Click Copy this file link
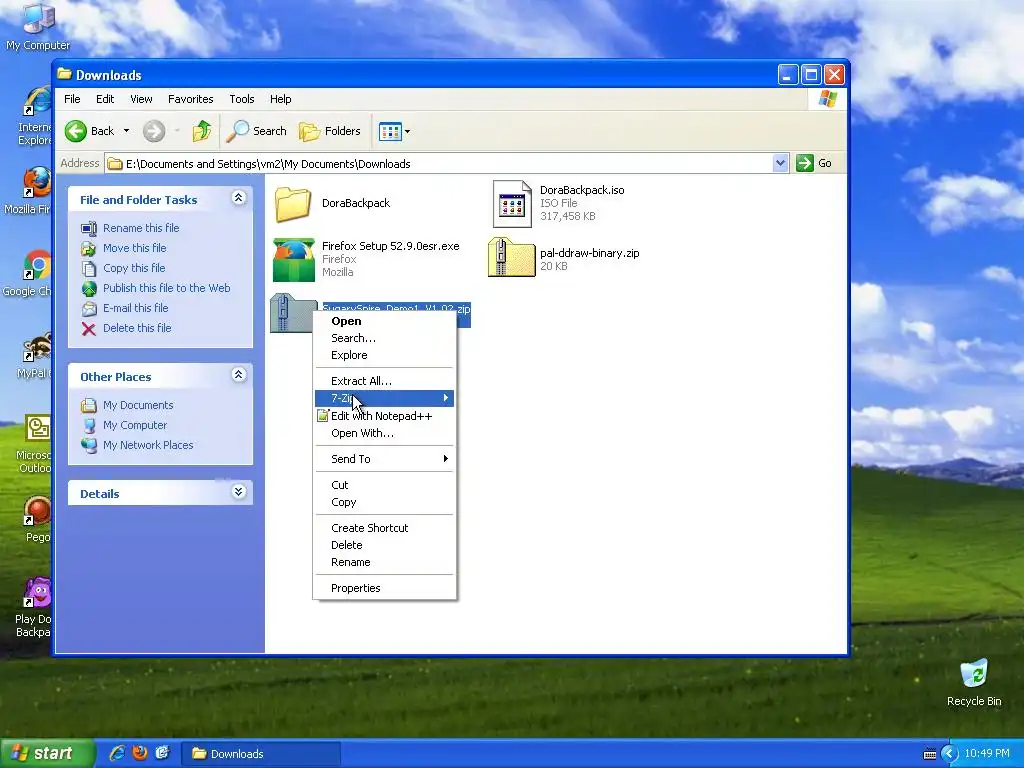Image resolution: width=1024 pixels, height=768 pixels. pyautogui.click(x=134, y=268)
